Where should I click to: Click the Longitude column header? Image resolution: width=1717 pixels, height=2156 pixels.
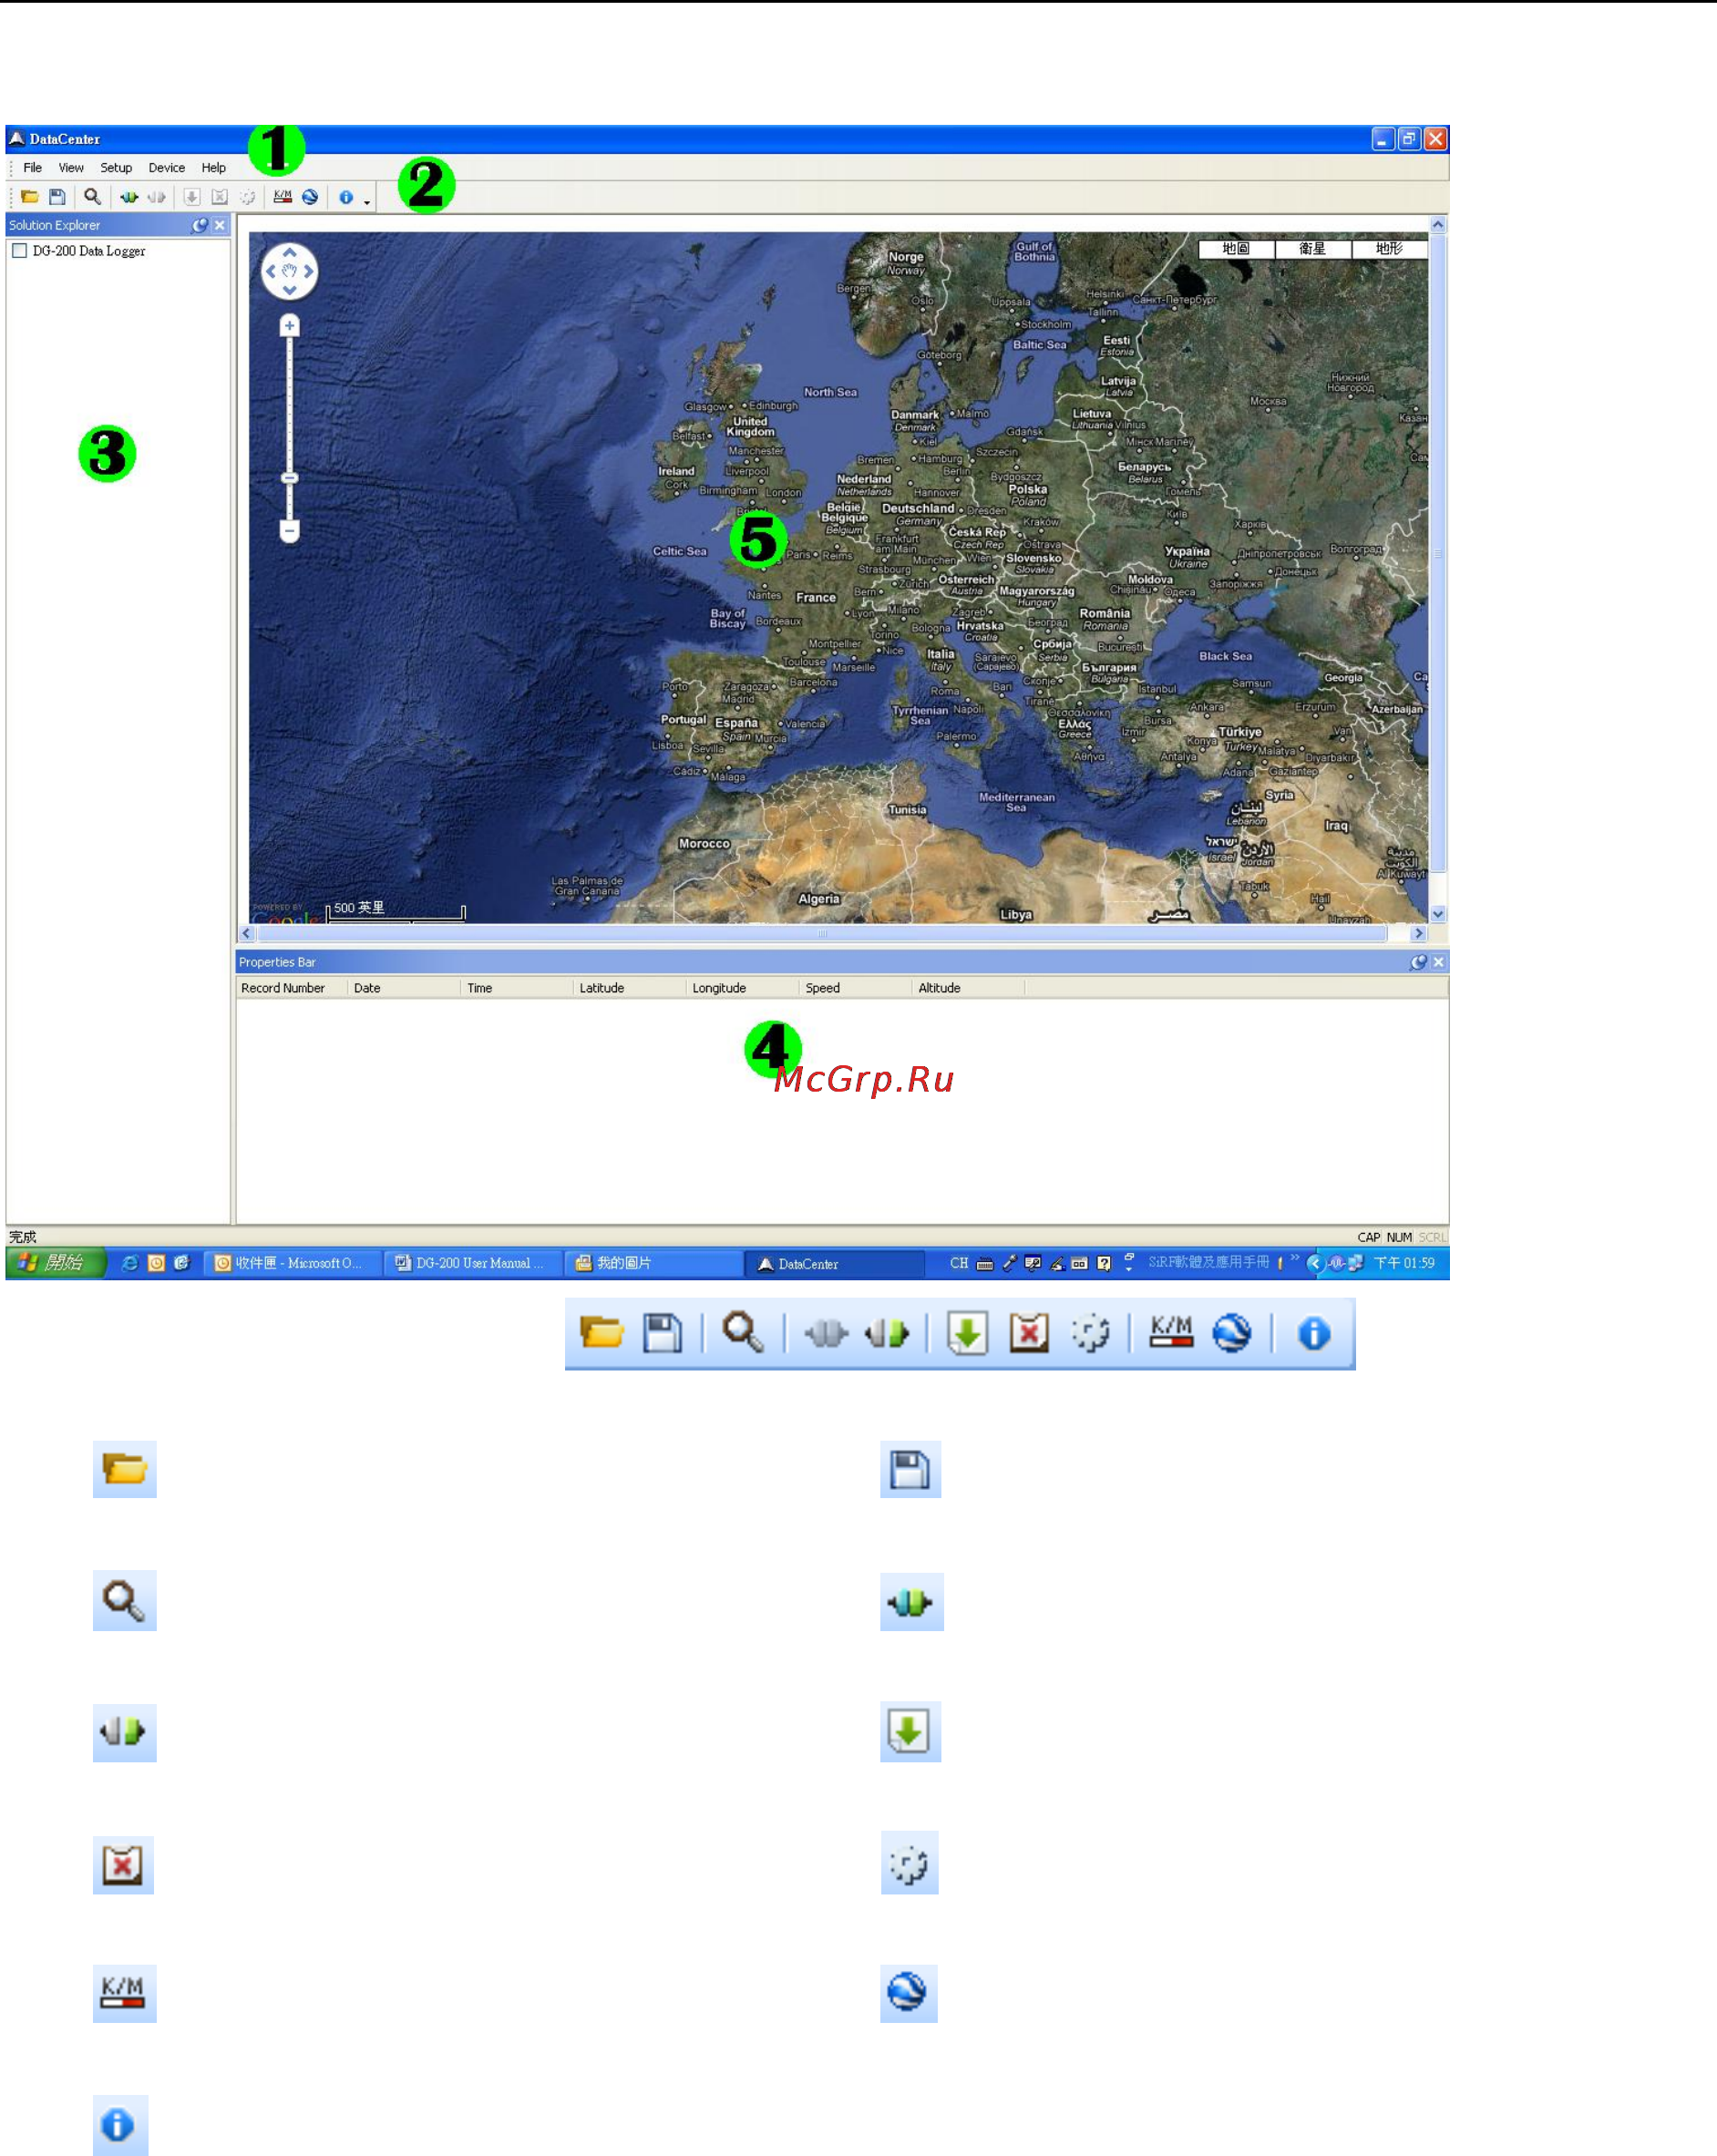tap(743, 988)
